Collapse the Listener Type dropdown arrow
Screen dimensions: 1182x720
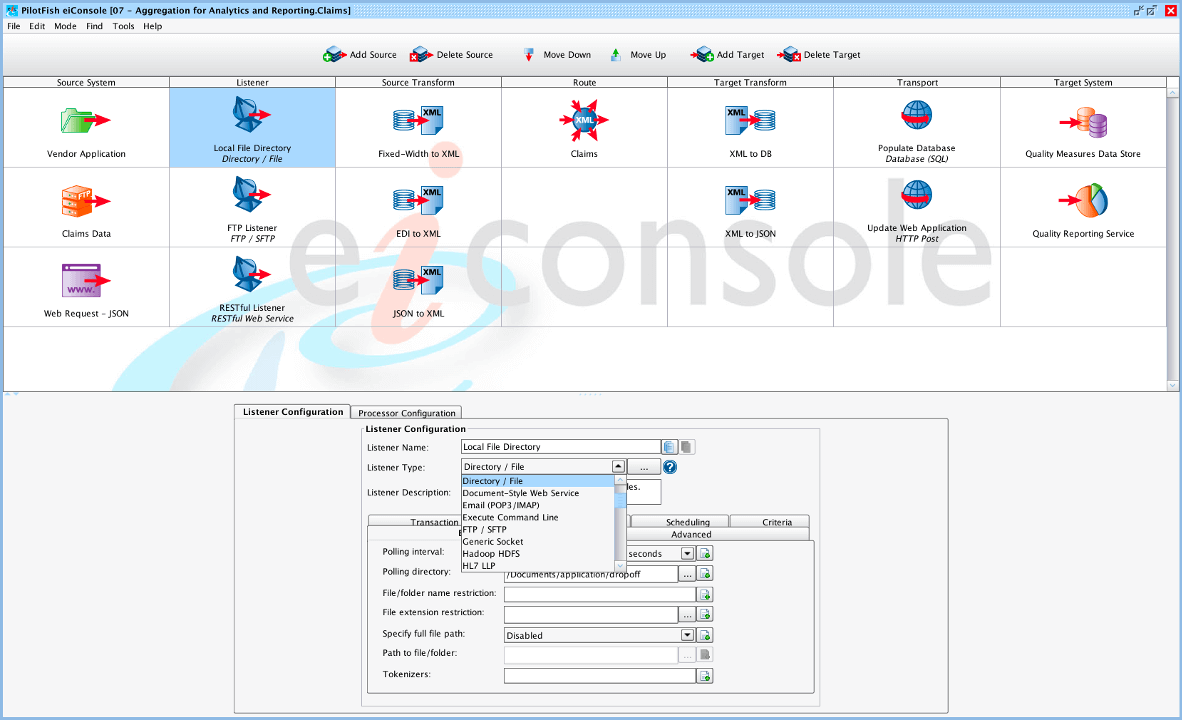click(x=618, y=467)
